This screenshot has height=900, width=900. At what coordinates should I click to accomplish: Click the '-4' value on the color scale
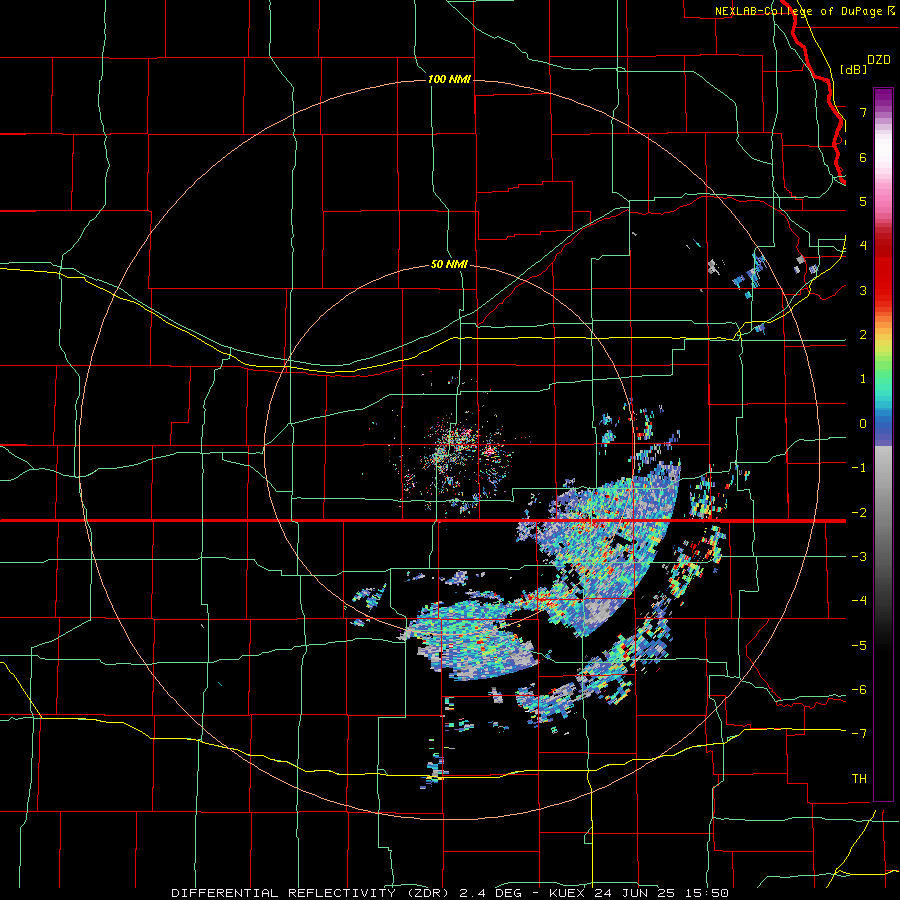859,601
